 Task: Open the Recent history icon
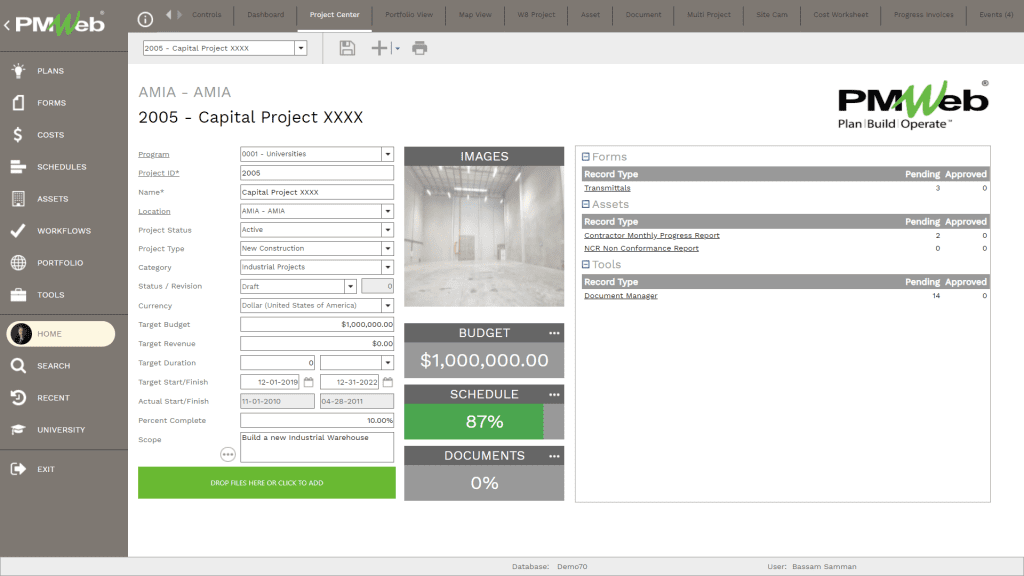(18, 398)
